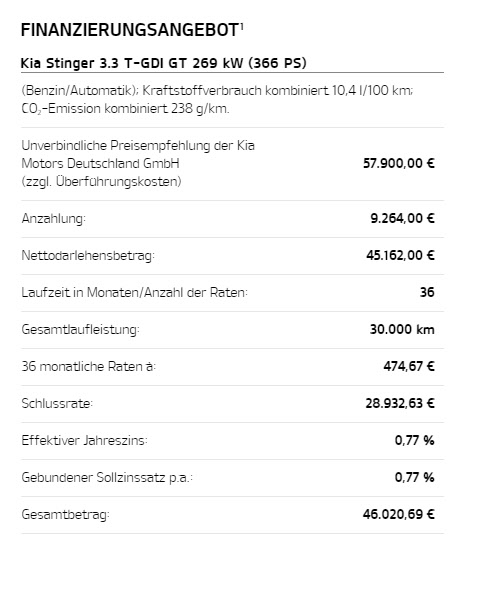Click the Kraftstoffverbrauch kombiniert description text
The width and height of the screenshot is (482, 591).
click(x=217, y=91)
